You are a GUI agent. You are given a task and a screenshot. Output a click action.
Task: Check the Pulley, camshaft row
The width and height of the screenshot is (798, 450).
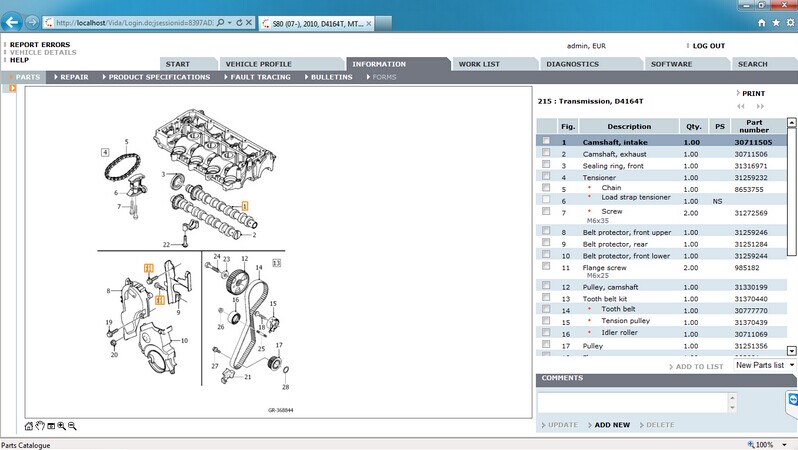pyautogui.click(x=546, y=285)
